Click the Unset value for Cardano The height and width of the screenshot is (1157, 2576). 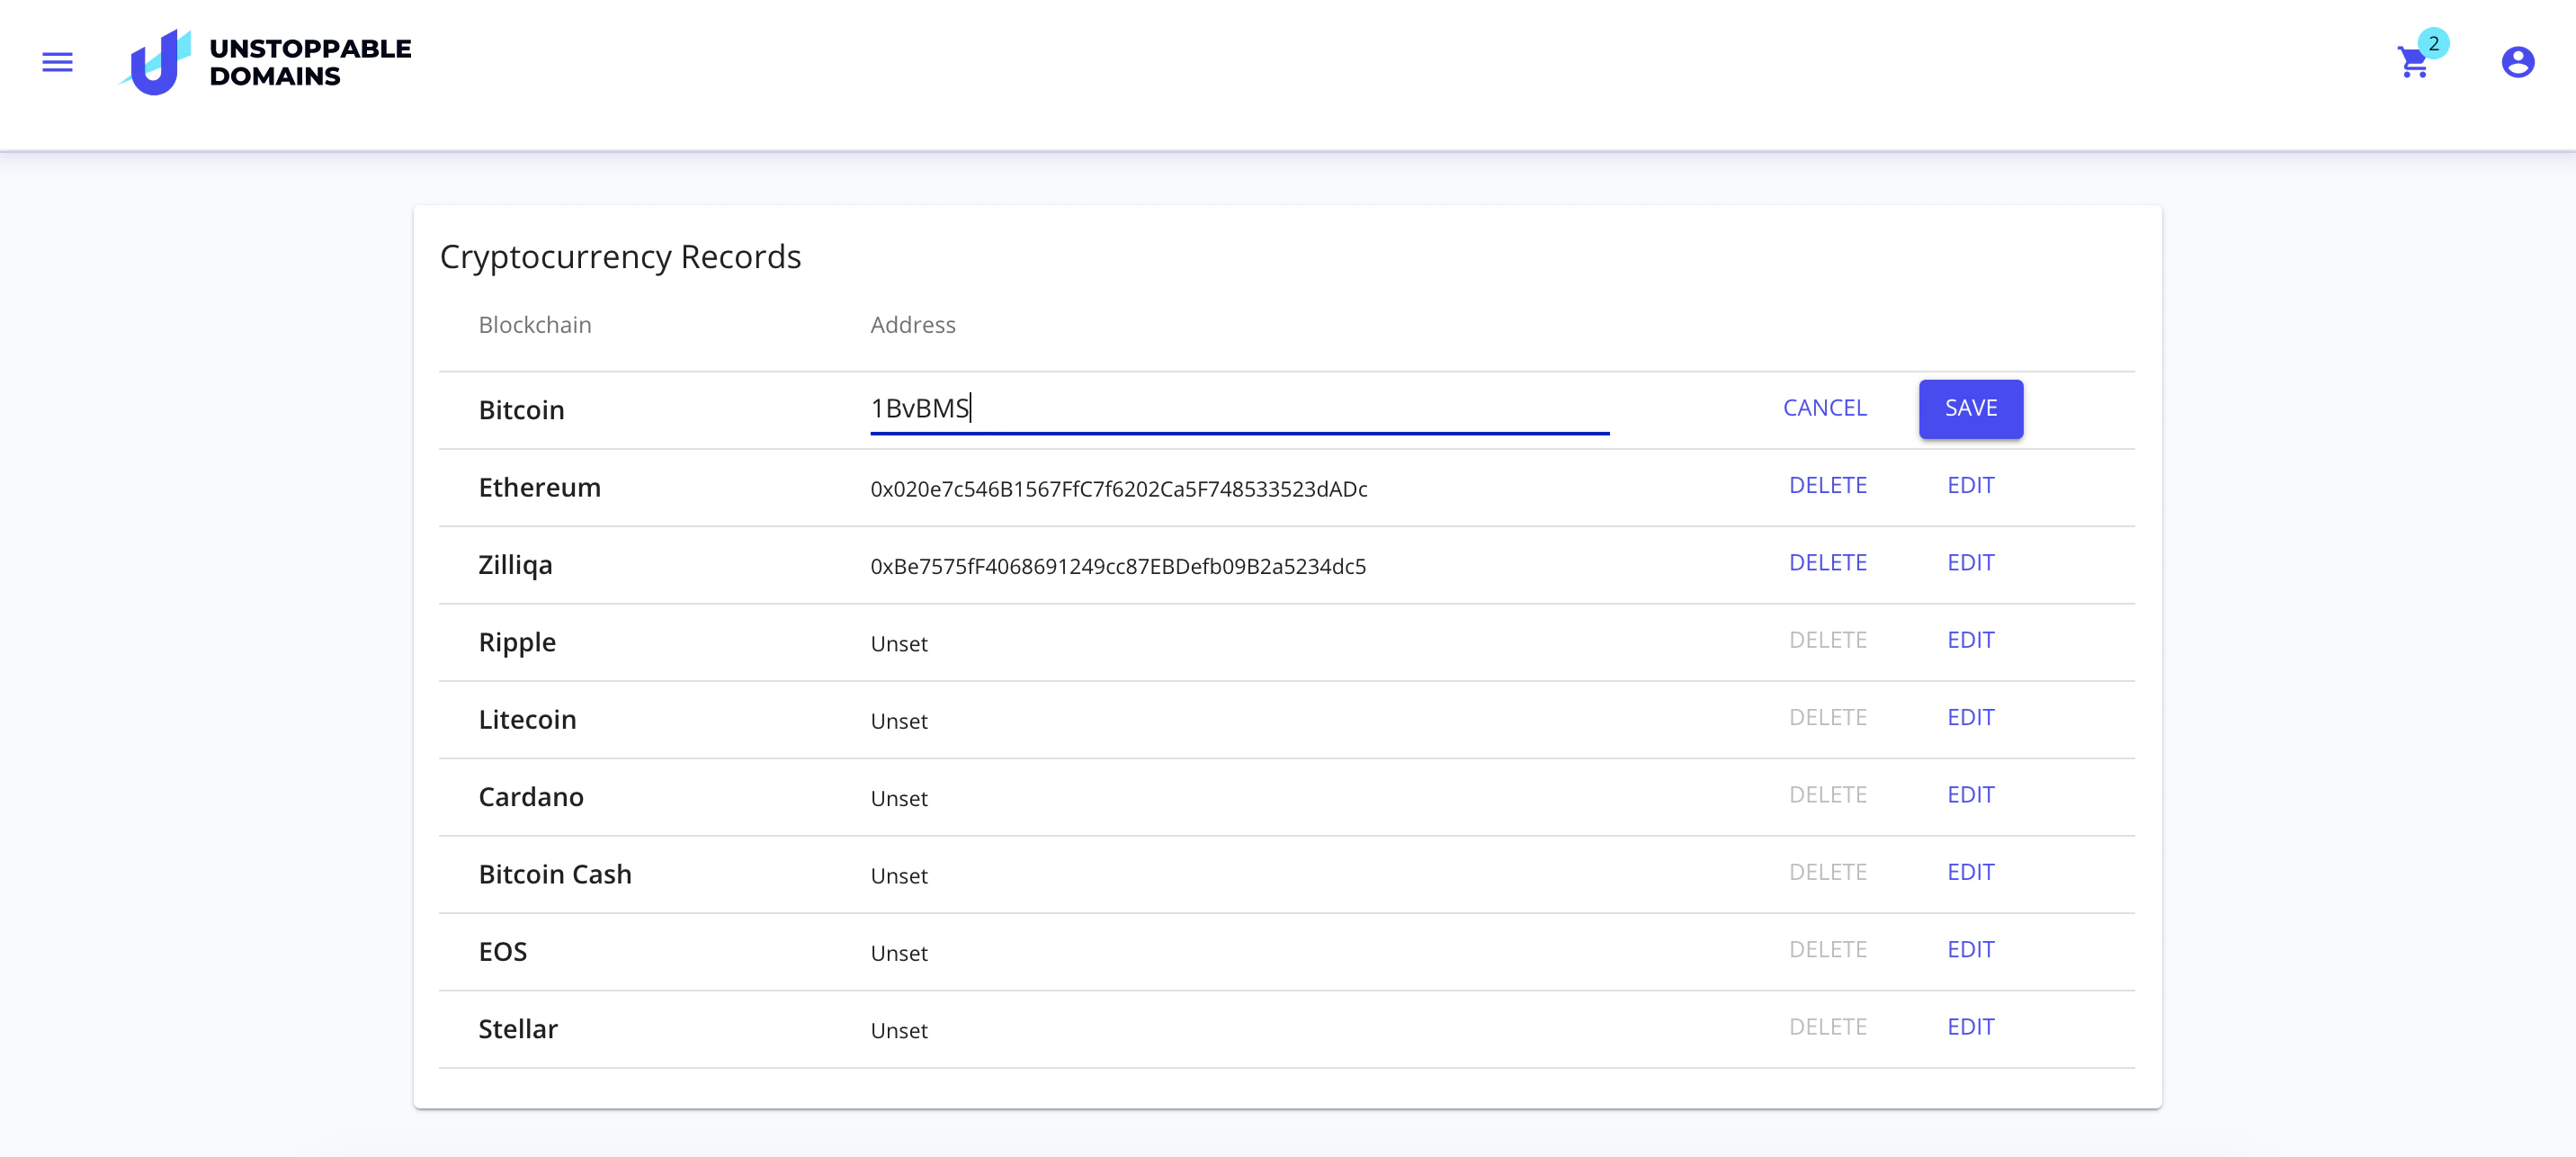click(x=898, y=798)
